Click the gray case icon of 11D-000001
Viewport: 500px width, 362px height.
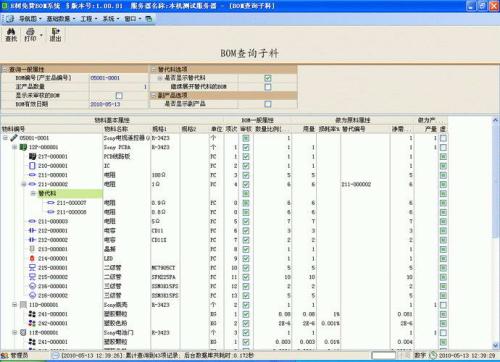pos(23,305)
